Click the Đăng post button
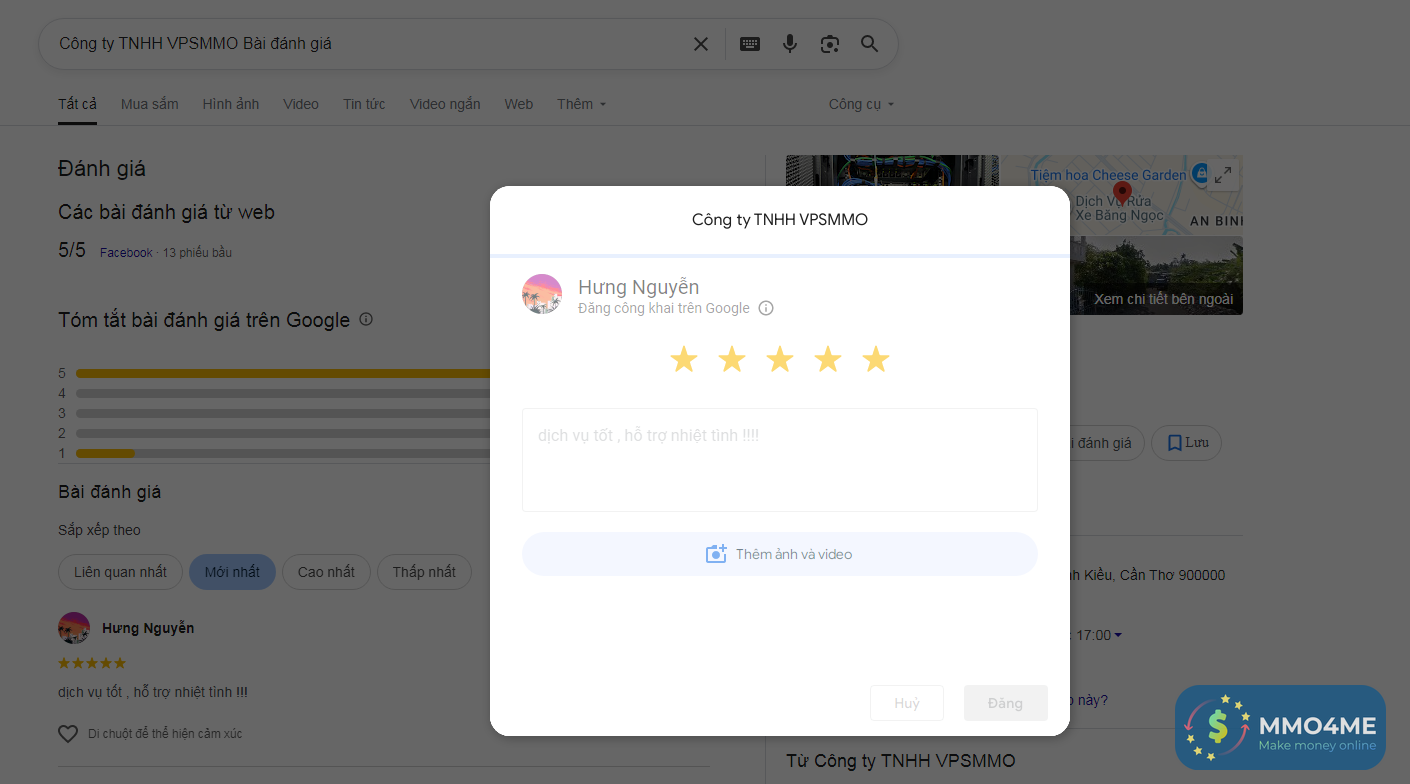 coord(1005,703)
